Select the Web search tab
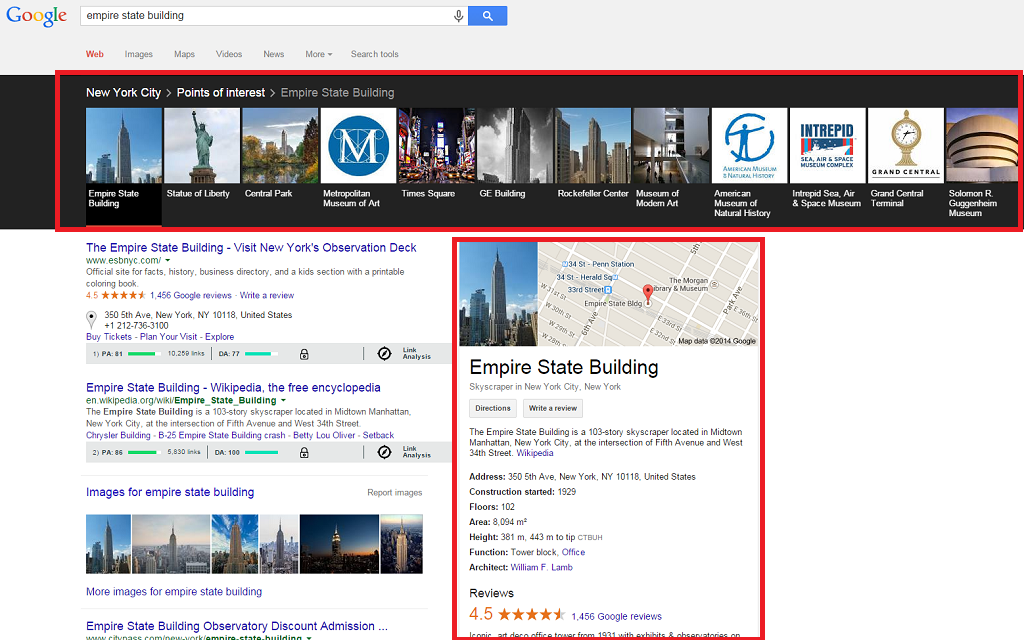Image resolution: width=1024 pixels, height=640 pixels. click(x=95, y=54)
